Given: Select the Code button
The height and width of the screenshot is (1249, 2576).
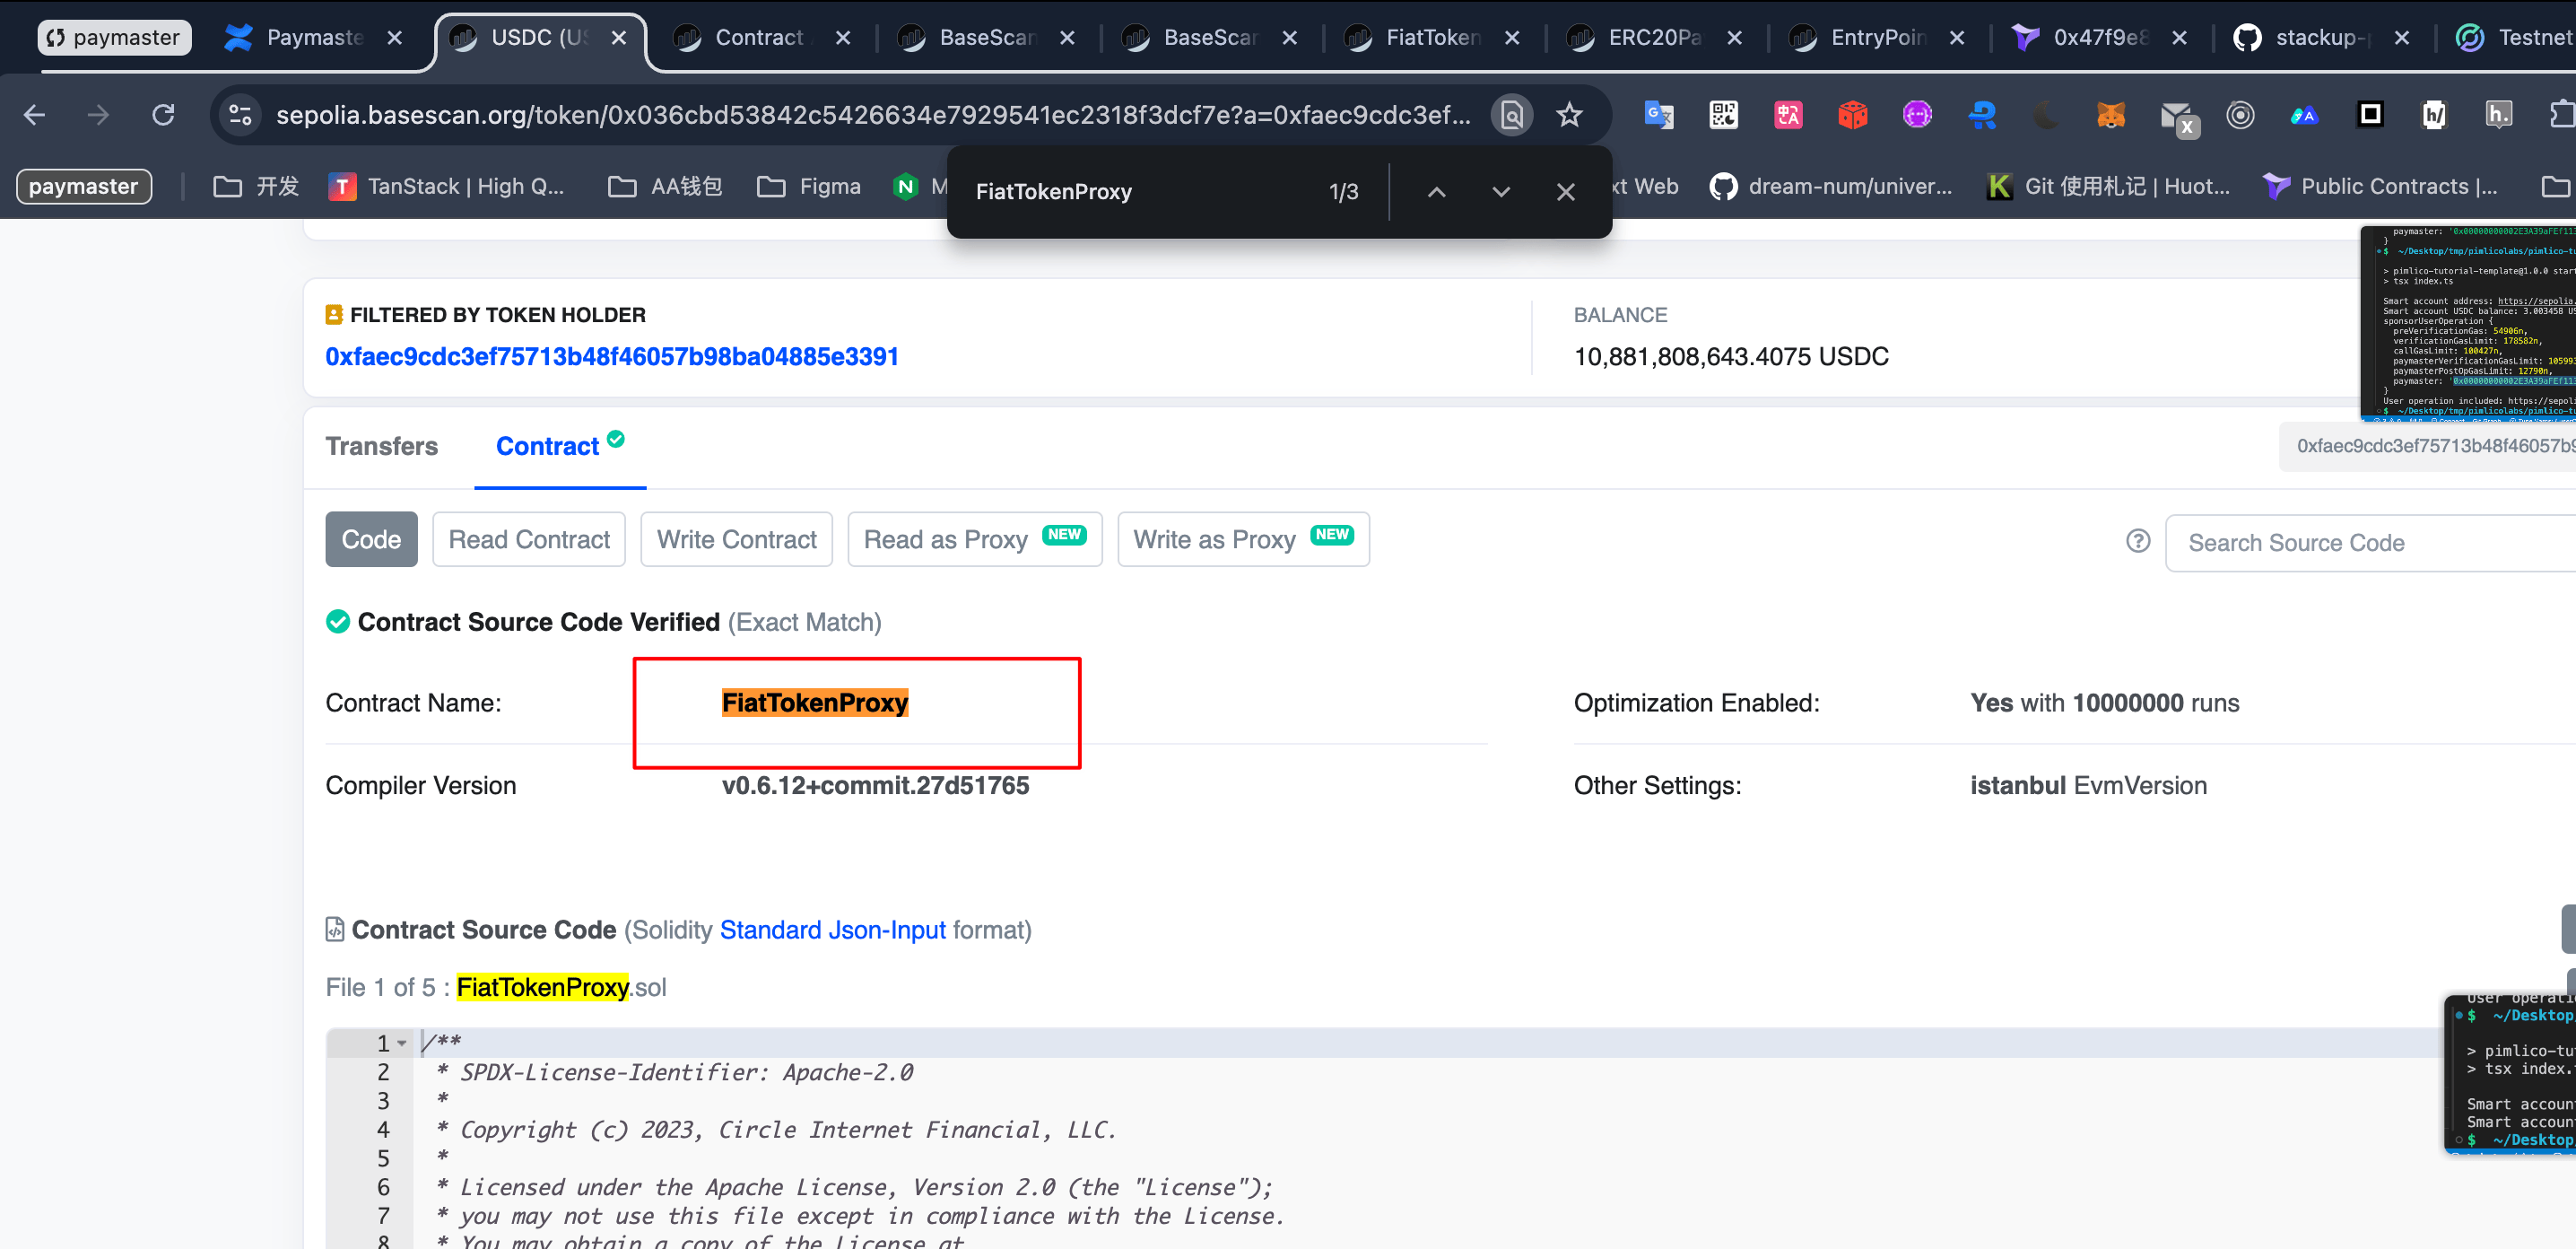Looking at the screenshot, I should point(371,539).
